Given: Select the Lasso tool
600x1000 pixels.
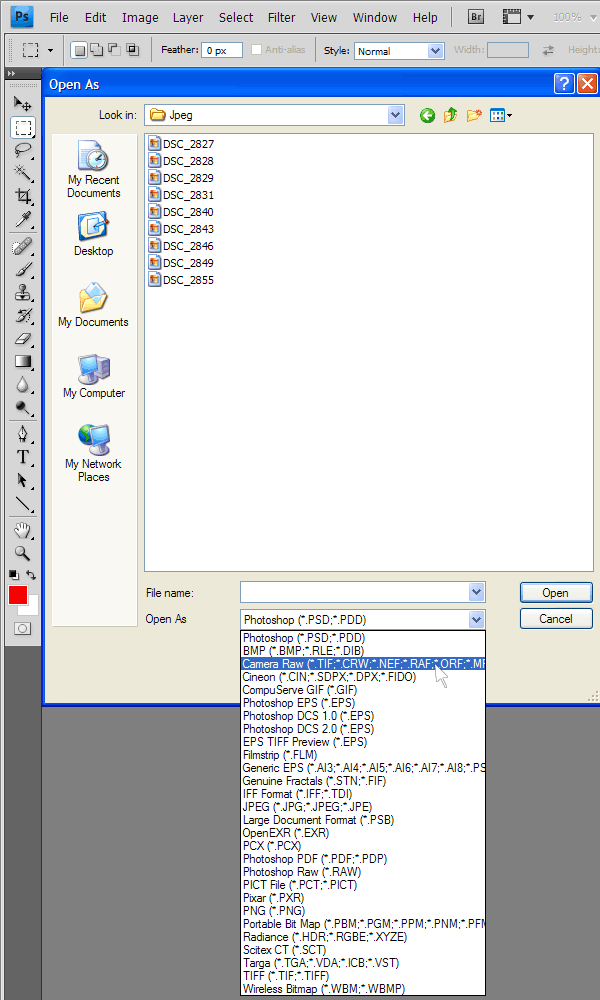Looking at the screenshot, I should click(x=23, y=151).
